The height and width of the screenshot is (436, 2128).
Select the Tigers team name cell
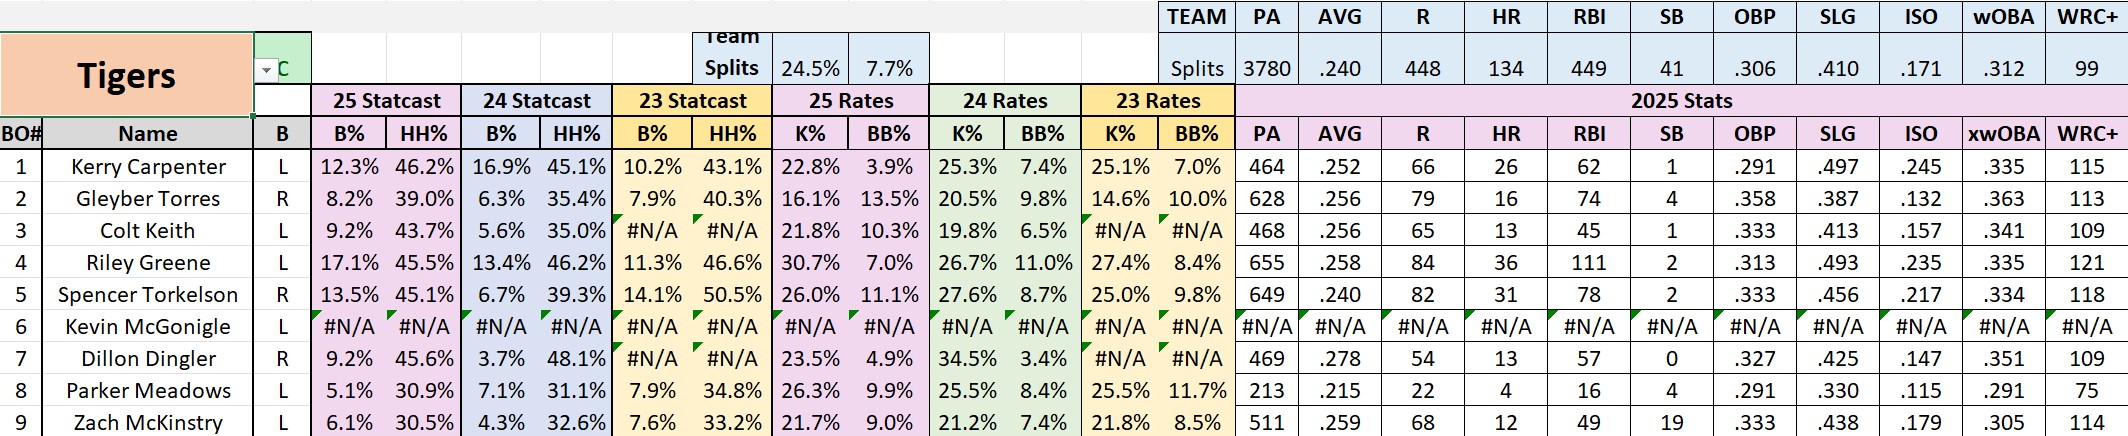point(127,75)
